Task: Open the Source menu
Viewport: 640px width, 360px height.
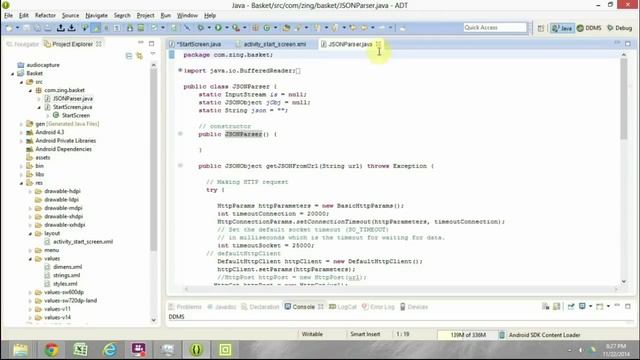Action: click(70, 16)
